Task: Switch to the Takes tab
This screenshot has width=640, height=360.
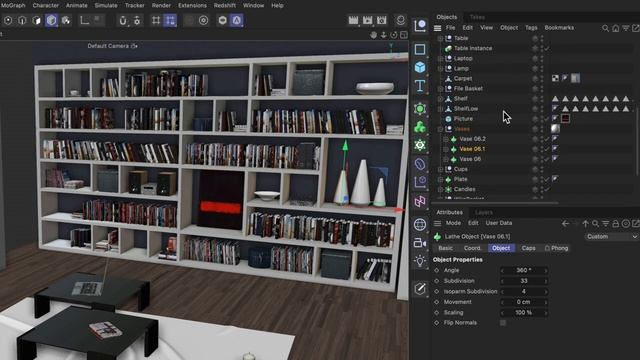Action: coord(477,17)
